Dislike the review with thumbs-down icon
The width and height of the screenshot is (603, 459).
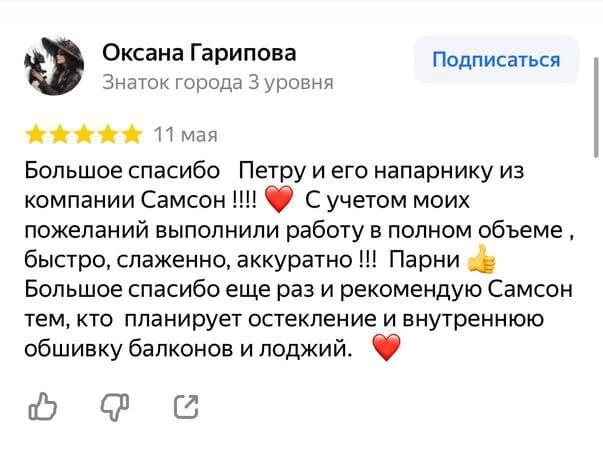pos(115,407)
